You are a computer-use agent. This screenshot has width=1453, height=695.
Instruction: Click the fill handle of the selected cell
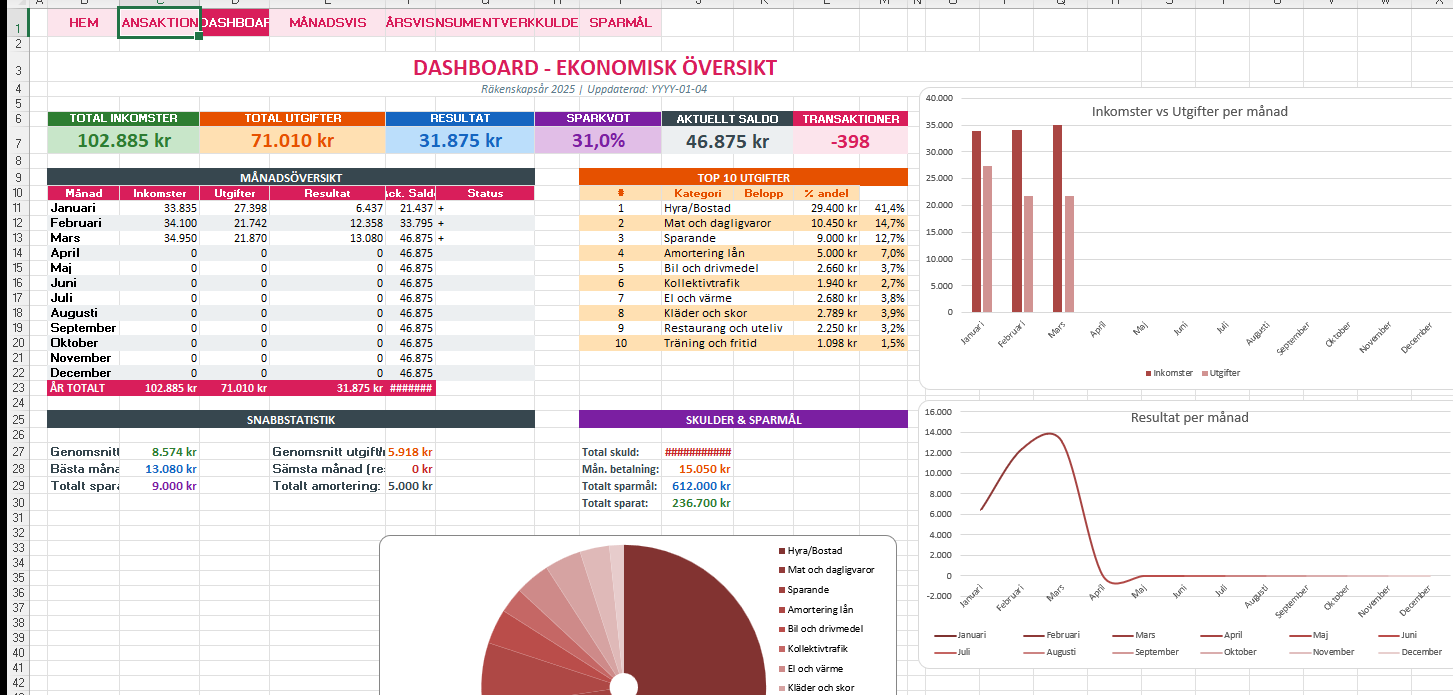[x=200, y=36]
